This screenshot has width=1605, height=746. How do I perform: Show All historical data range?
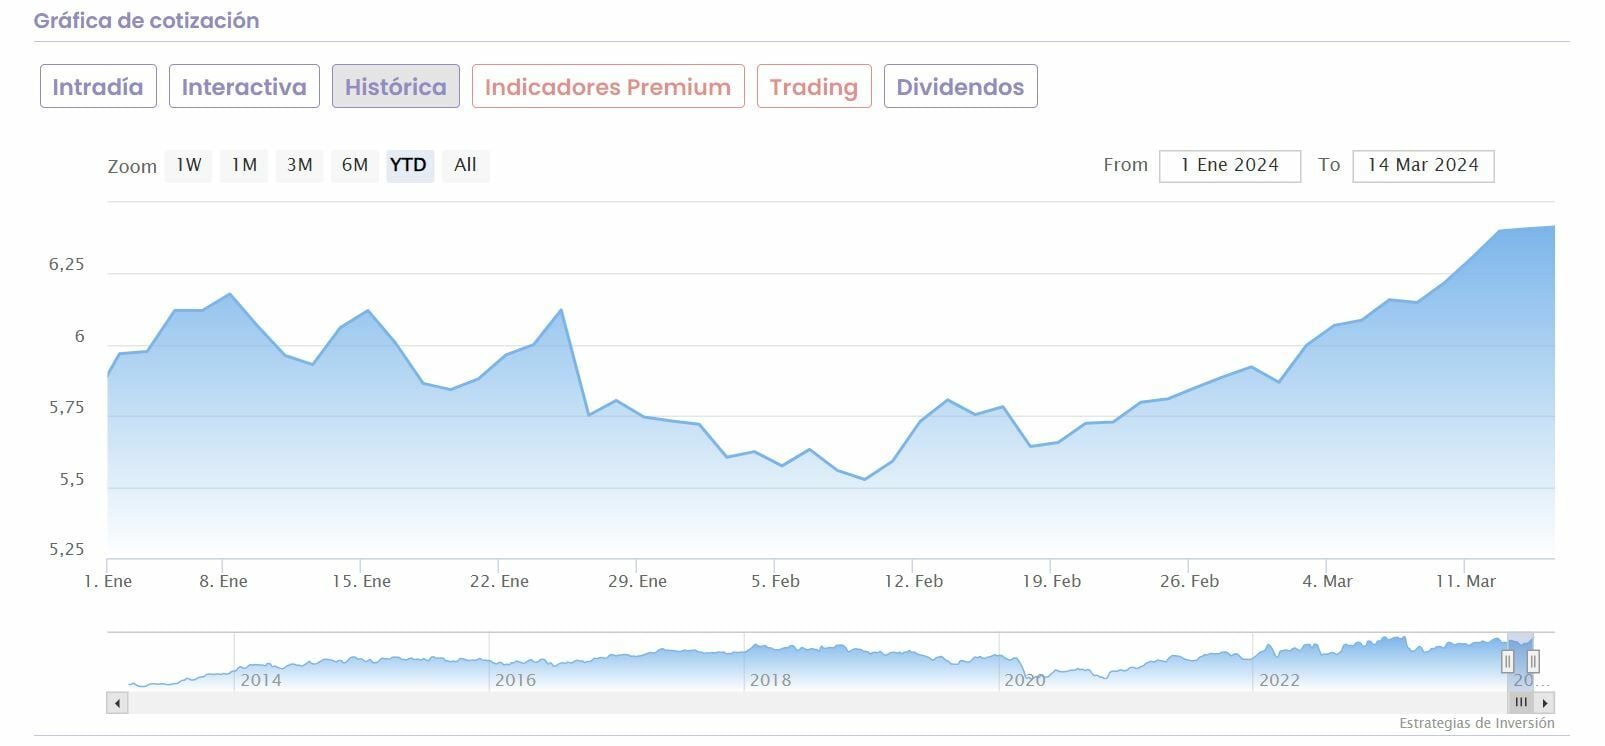[x=465, y=165]
